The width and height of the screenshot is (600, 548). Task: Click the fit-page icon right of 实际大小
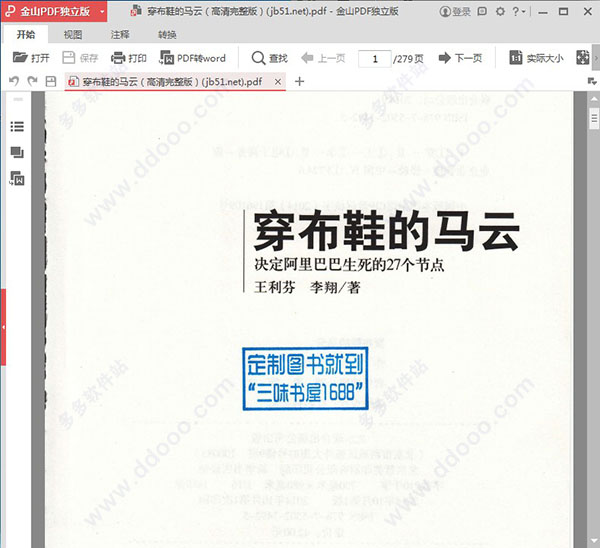[583, 57]
